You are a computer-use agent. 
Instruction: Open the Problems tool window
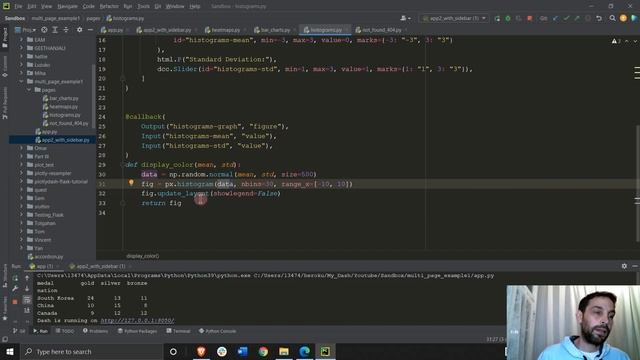click(96, 331)
